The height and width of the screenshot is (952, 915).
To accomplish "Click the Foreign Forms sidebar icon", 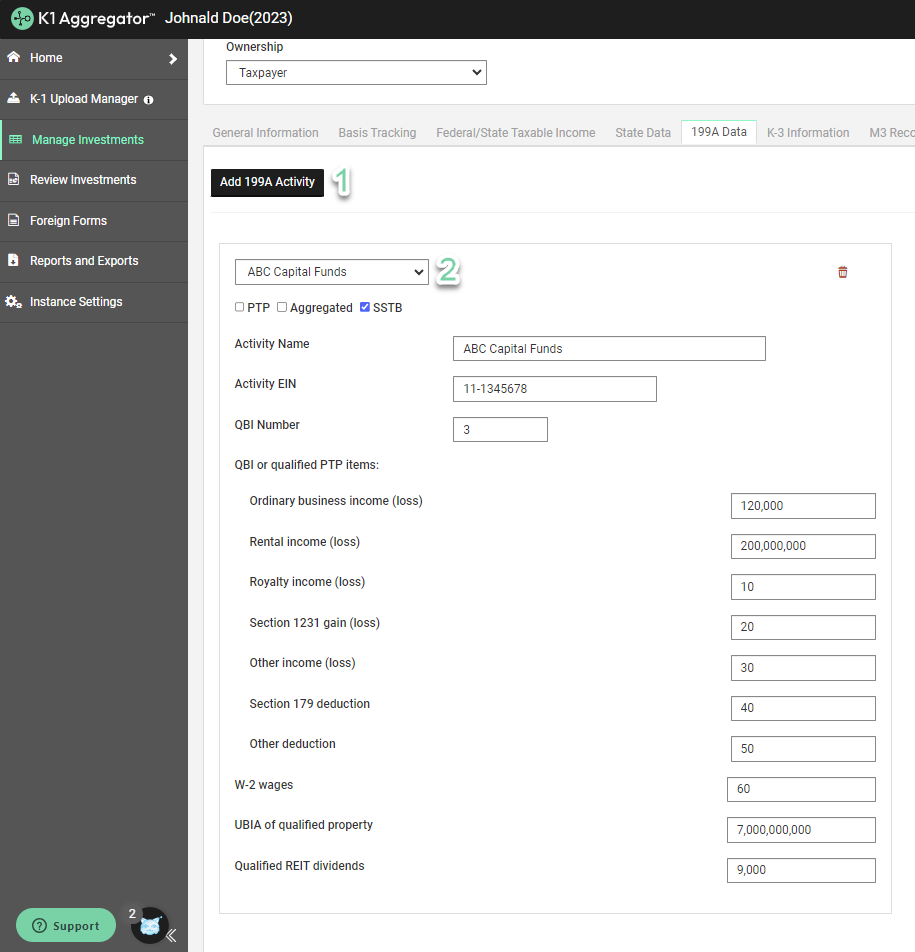I will click(14, 221).
